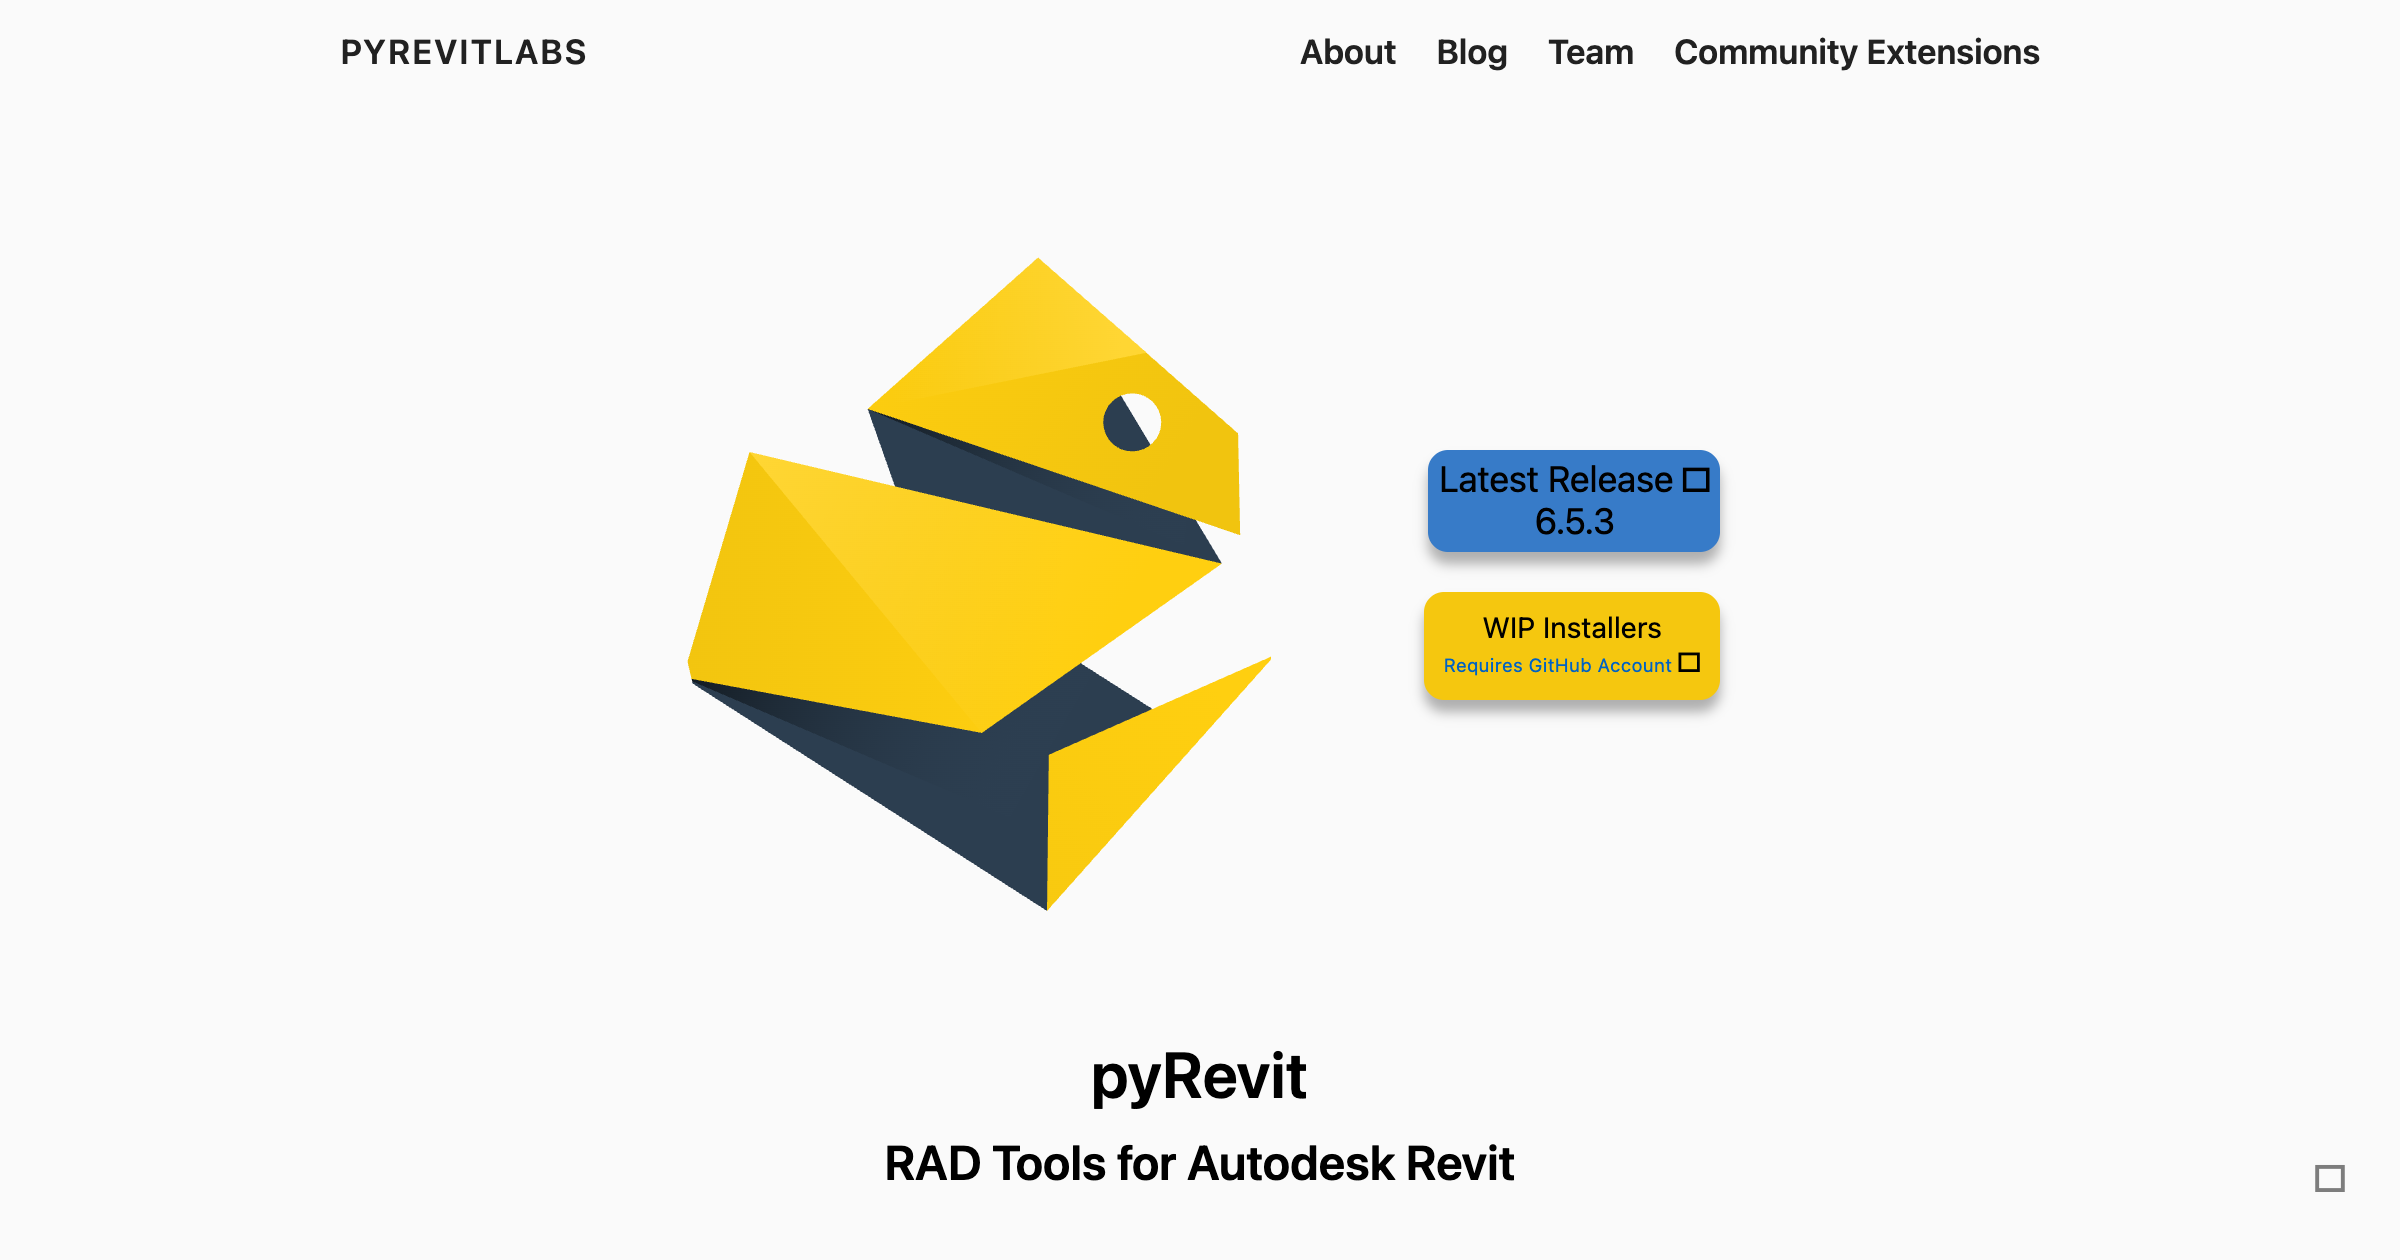The width and height of the screenshot is (2400, 1260).
Task: Navigate to the Team page
Action: [x=1590, y=52]
